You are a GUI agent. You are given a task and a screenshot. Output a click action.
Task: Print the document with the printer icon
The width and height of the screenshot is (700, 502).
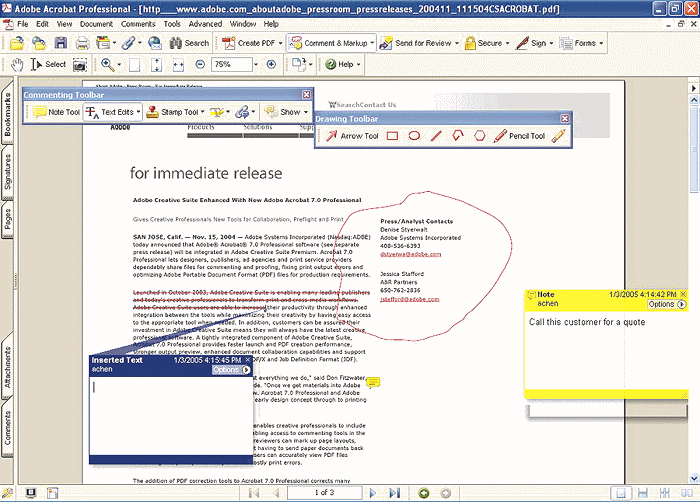[x=82, y=43]
